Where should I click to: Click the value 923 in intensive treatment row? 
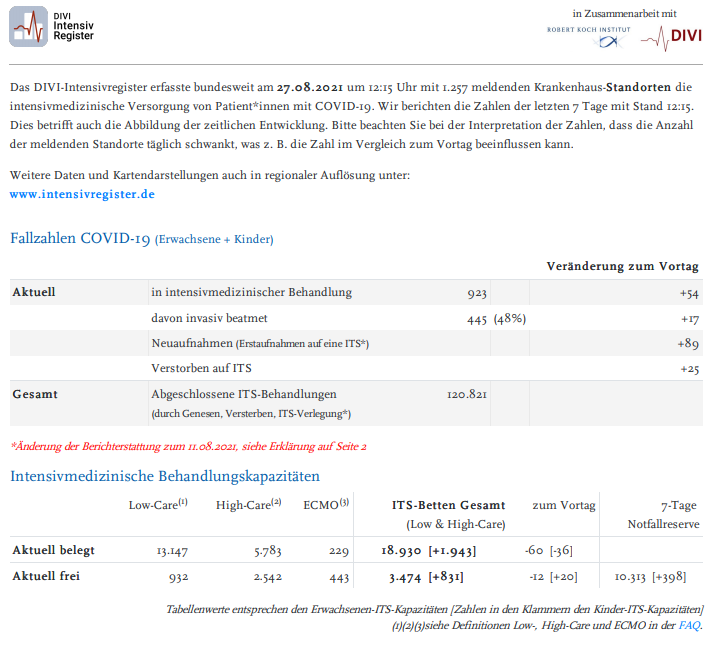point(476,293)
